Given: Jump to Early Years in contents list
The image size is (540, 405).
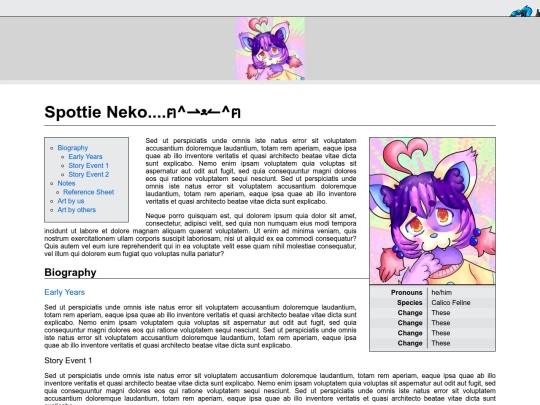Looking at the screenshot, I should [85, 157].
